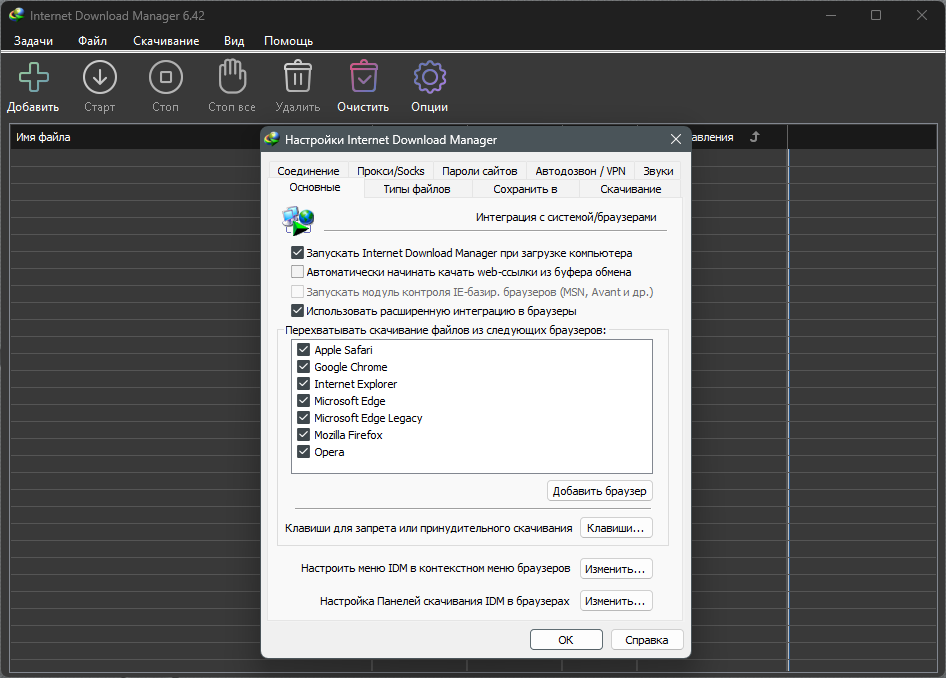The image size is (946, 678).
Task: Click the Старт download icon
Action: click(x=100, y=77)
